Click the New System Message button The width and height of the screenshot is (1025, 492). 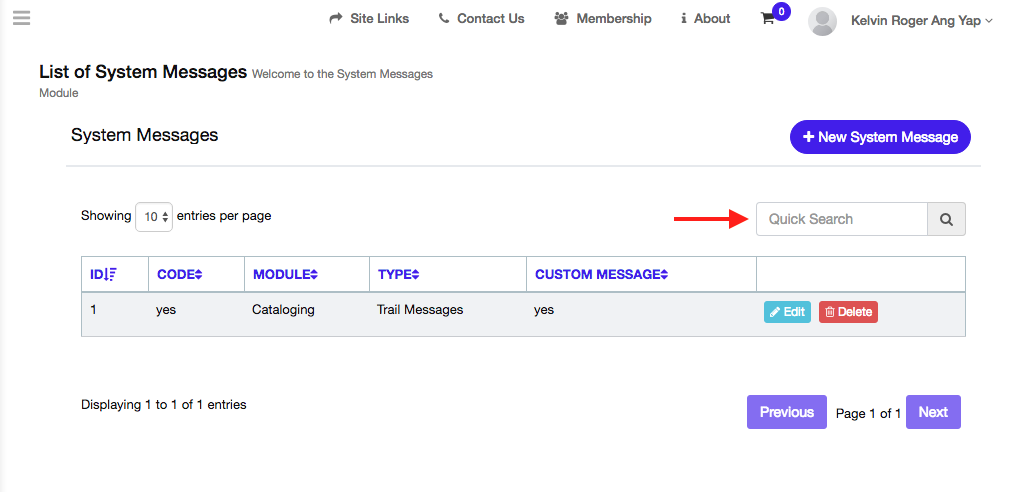point(880,137)
